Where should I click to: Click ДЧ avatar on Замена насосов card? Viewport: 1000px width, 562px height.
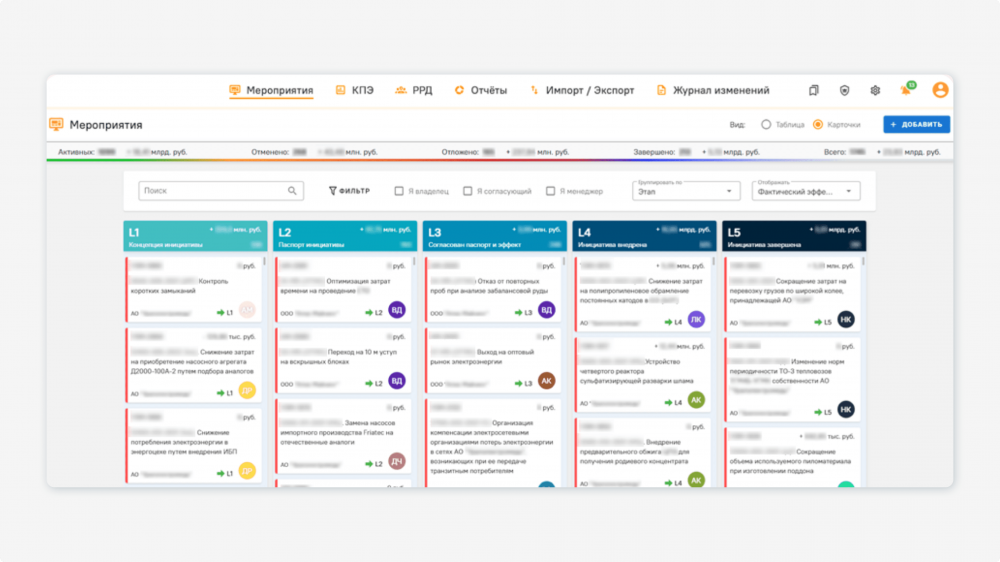coord(397,461)
